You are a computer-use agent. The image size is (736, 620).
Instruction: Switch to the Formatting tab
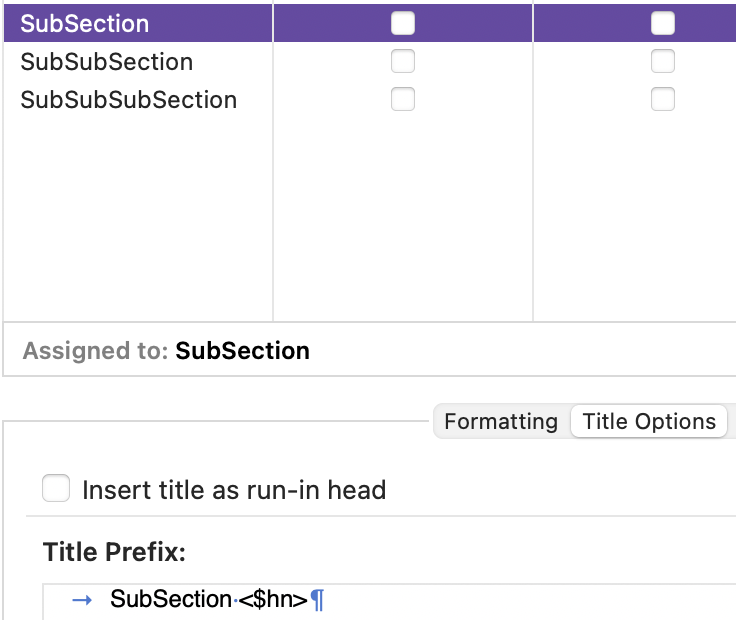pos(501,421)
